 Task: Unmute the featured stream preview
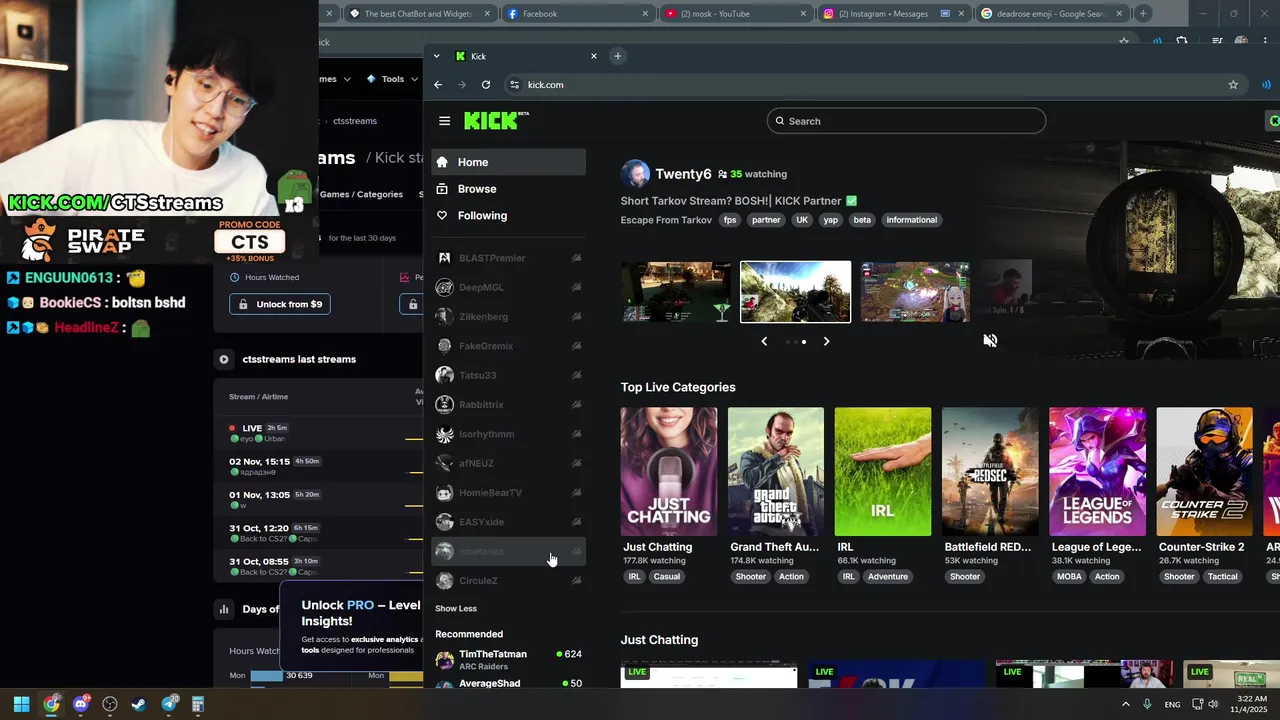click(990, 340)
